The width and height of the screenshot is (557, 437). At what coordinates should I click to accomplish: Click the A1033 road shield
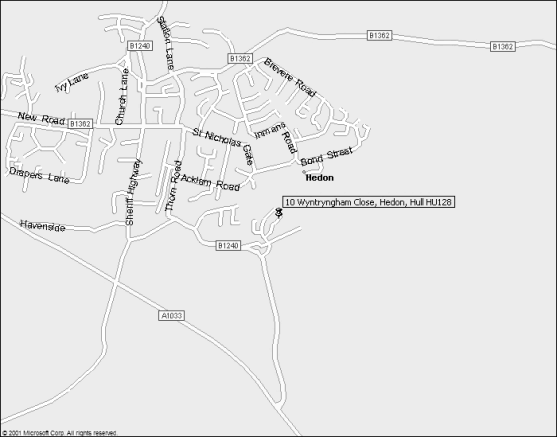click(171, 315)
